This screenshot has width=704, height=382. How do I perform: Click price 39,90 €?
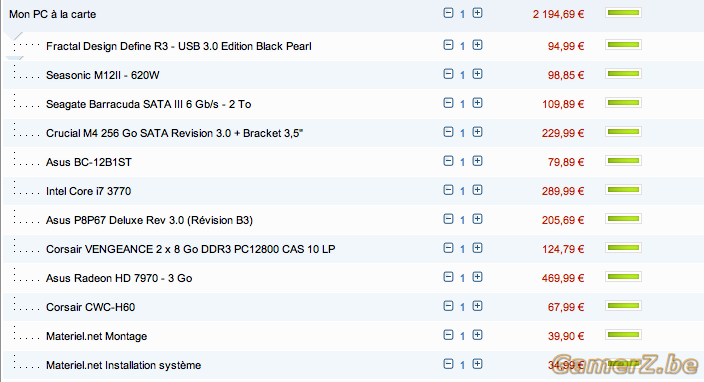click(x=566, y=336)
